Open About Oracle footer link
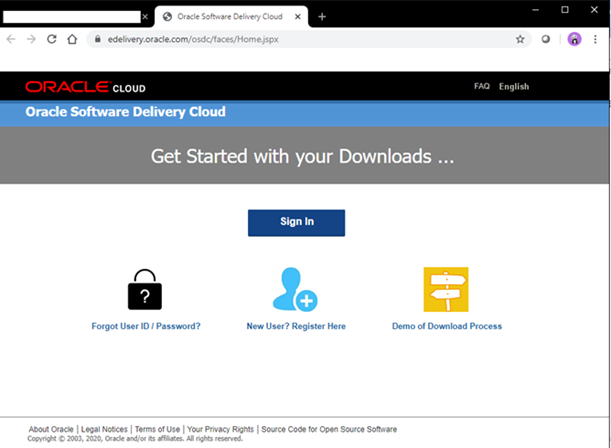611x448 pixels. point(51,429)
